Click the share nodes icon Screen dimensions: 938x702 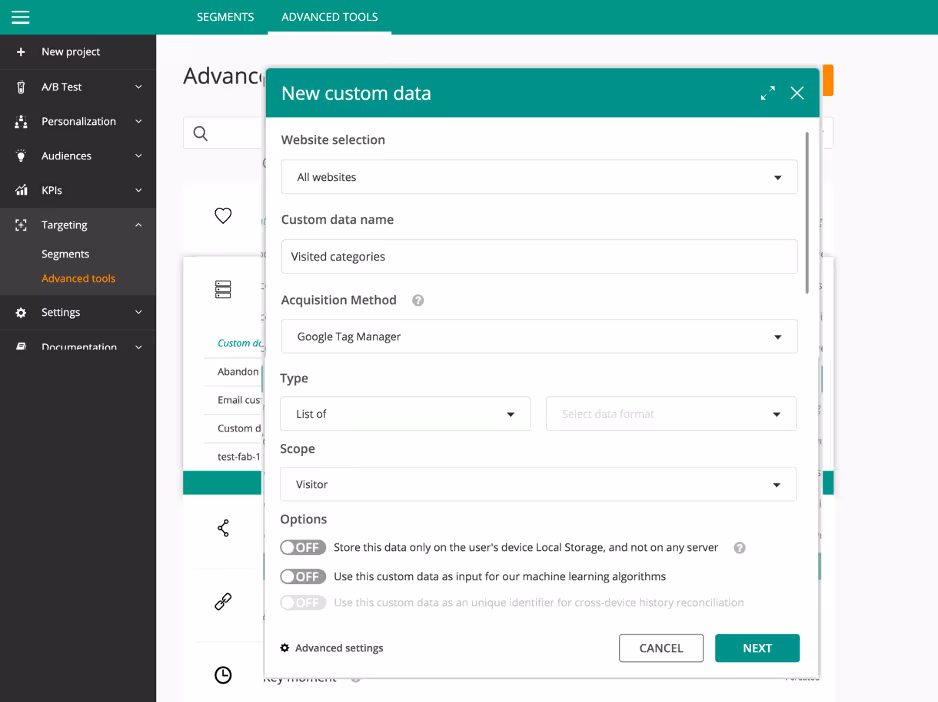click(x=223, y=528)
